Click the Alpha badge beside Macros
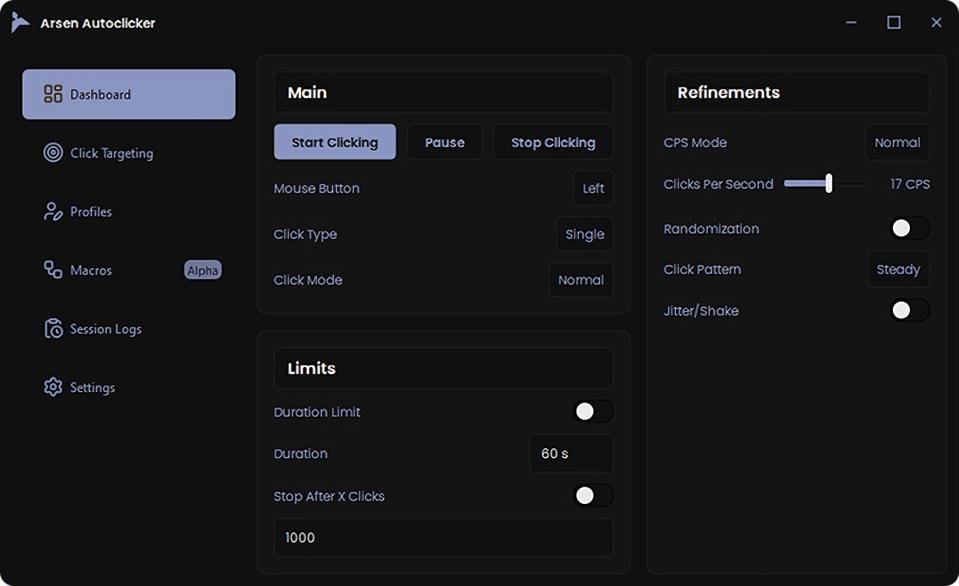This screenshot has height=586, width=959. (203, 270)
